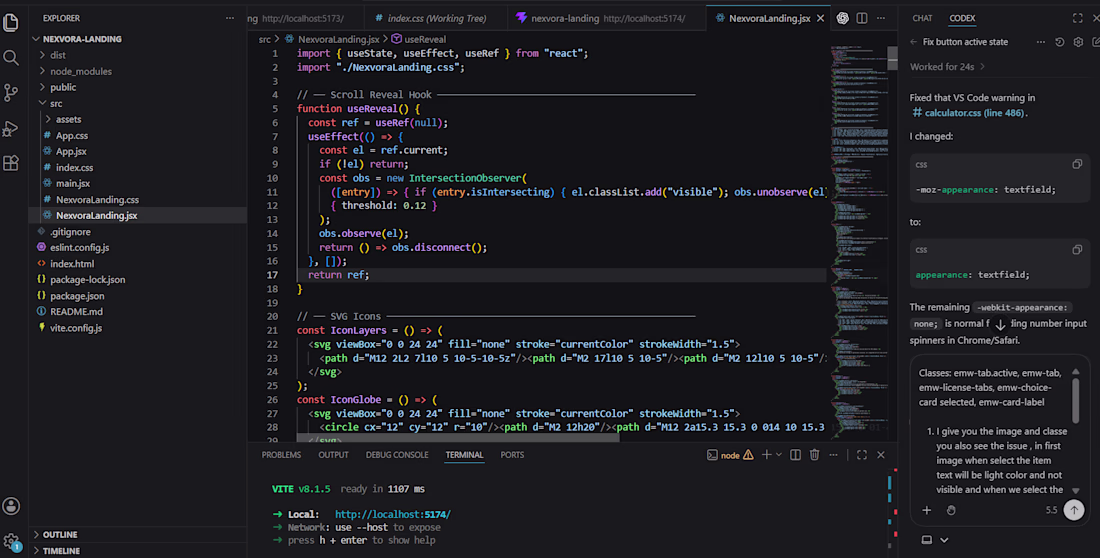Open the Run and Debug view
The width and height of the screenshot is (1100, 558).
click(11, 128)
